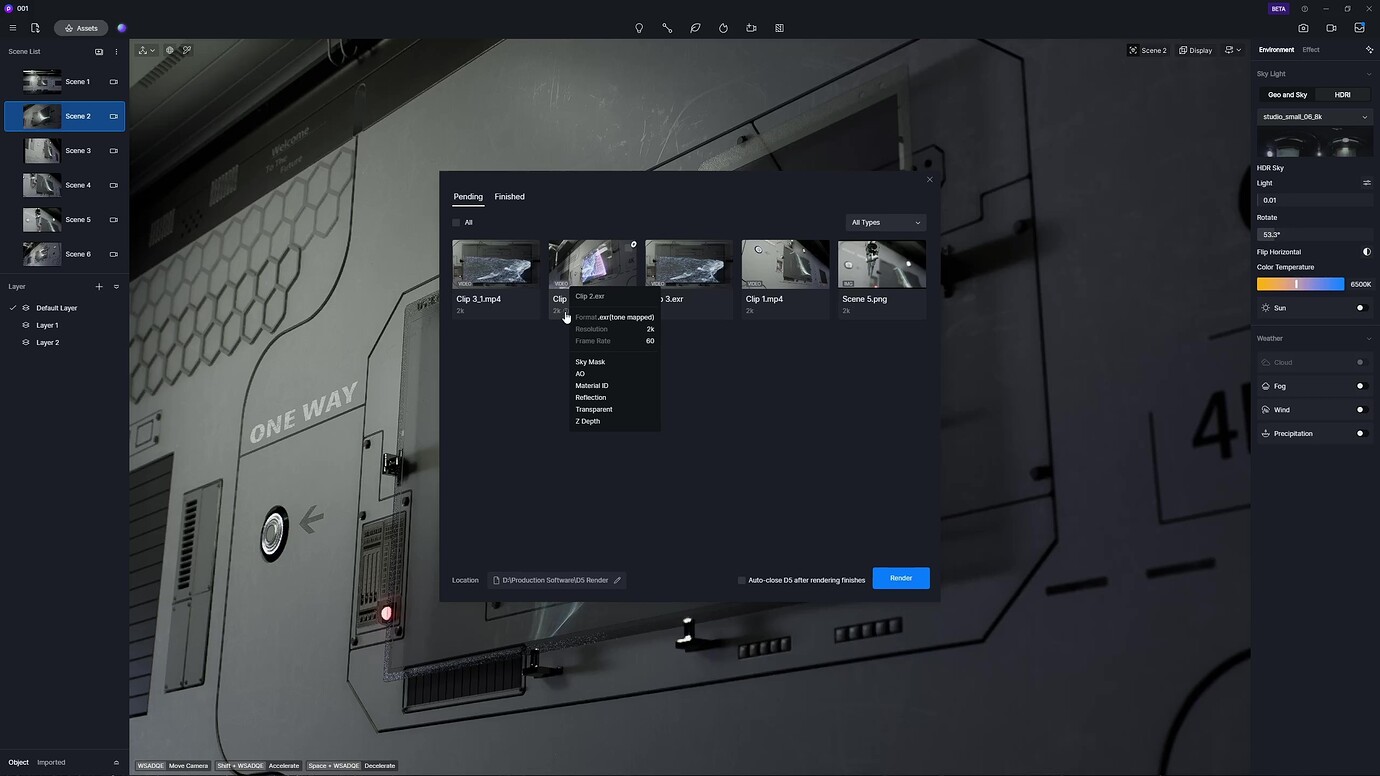Switch Sky Light to HDRI mode
The width and height of the screenshot is (1380, 776).
1343,94
